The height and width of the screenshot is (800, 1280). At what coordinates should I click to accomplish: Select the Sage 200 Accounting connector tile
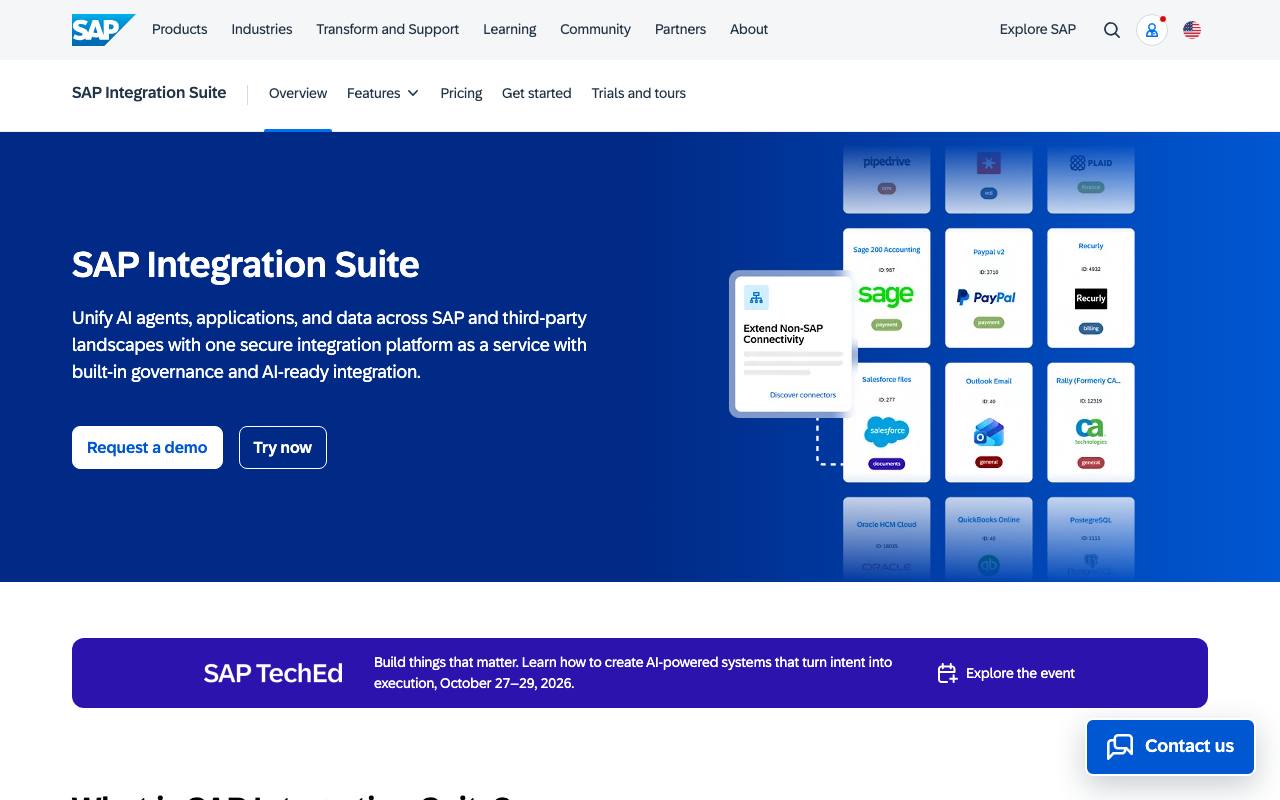(x=887, y=288)
